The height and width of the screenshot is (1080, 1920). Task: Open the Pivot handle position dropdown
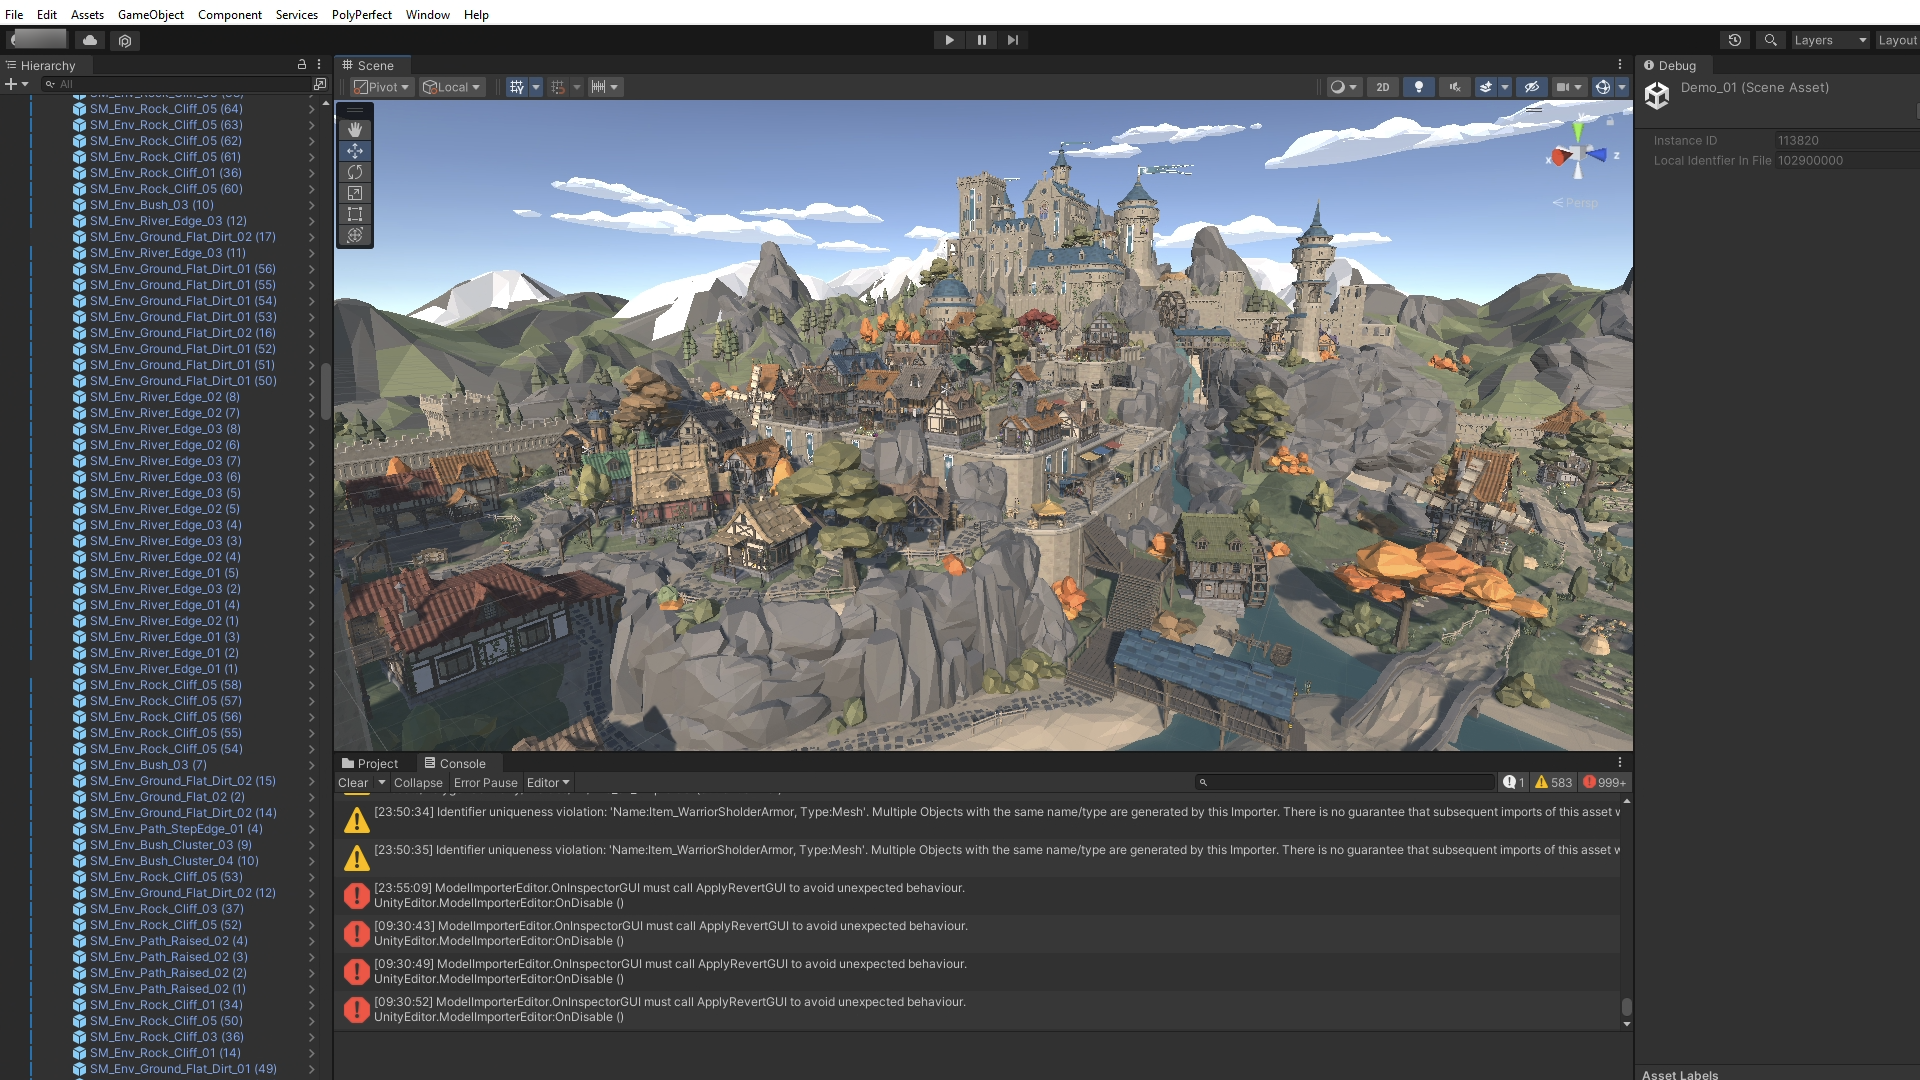pyautogui.click(x=381, y=87)
